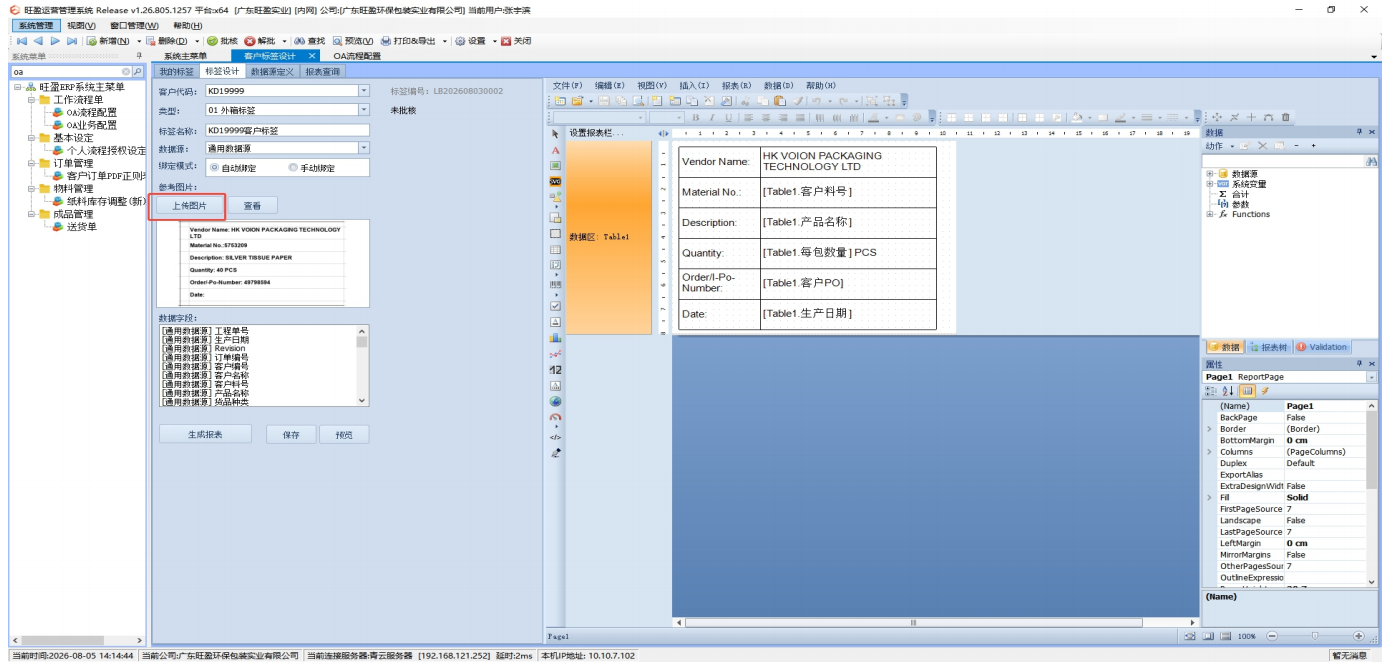Click the trash delete icon in designer toolbar

click(x=1286, y=117)
